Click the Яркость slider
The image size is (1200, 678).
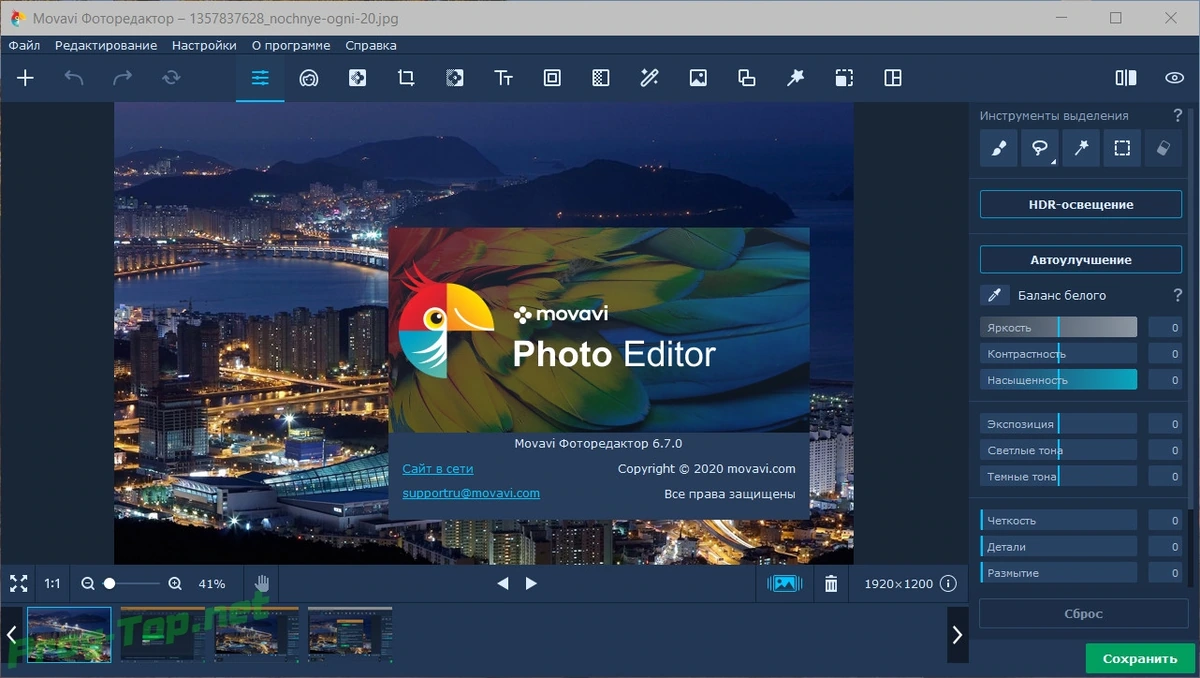pyautogui.click(x=1058, y=327)
